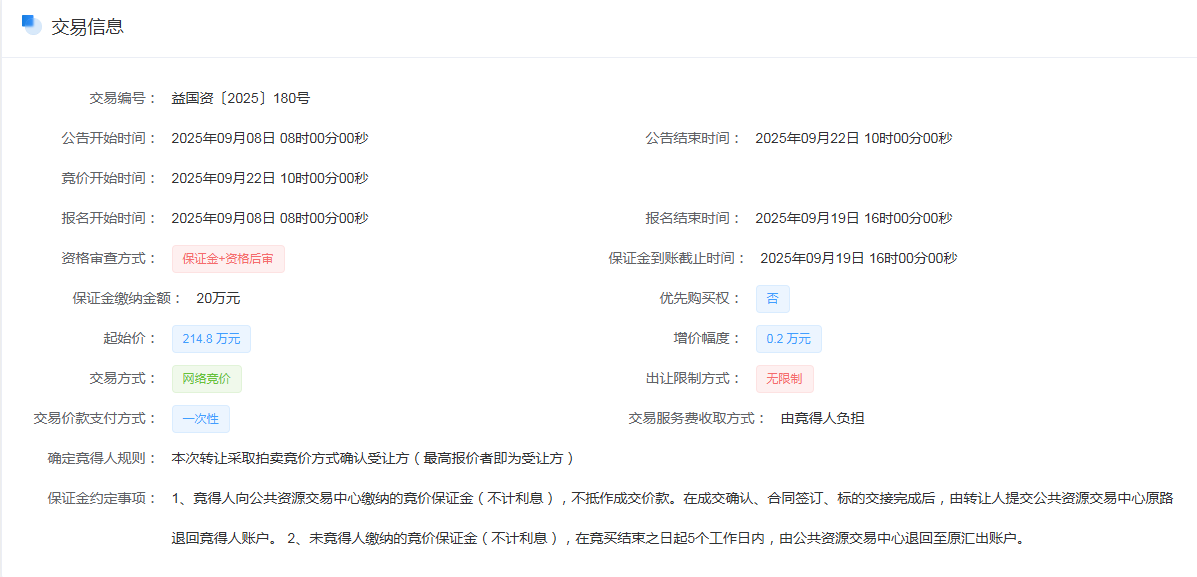
Task: Click the 保证金约定事项 first line of text
Action: point(672,498)
